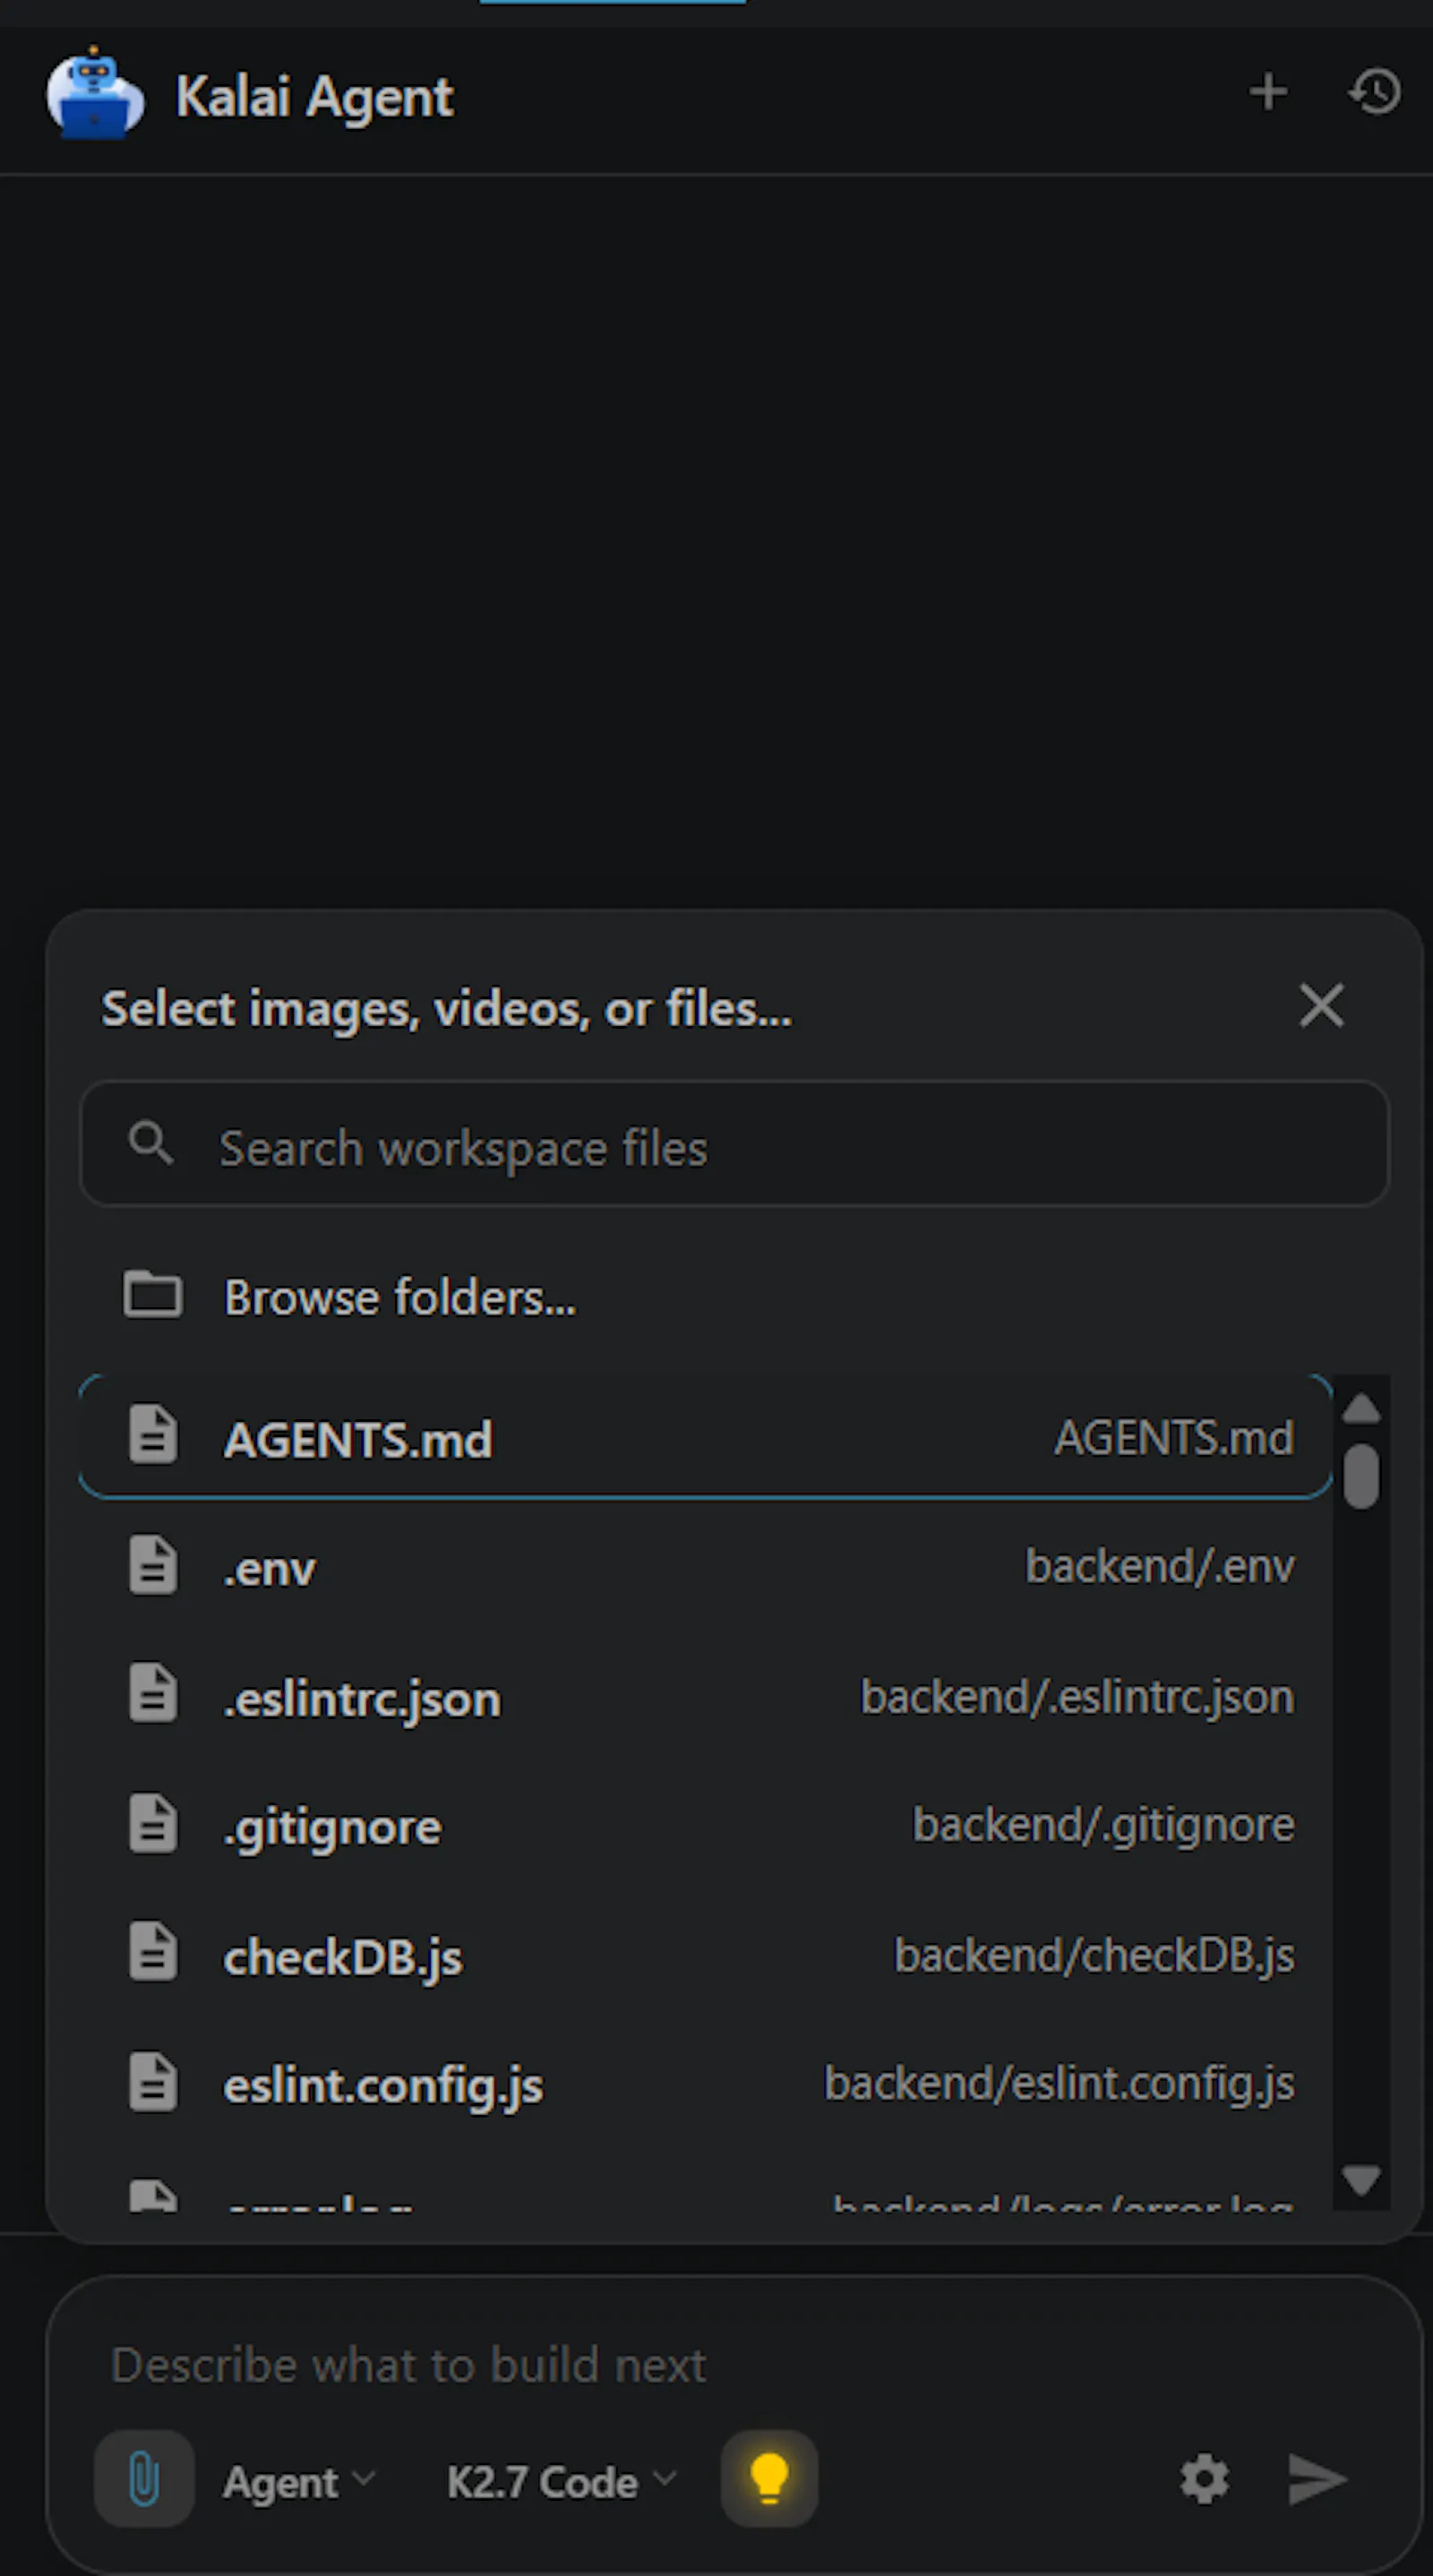Click the magnifier search icon
1433x2576 pixels.
[151, 1142]
